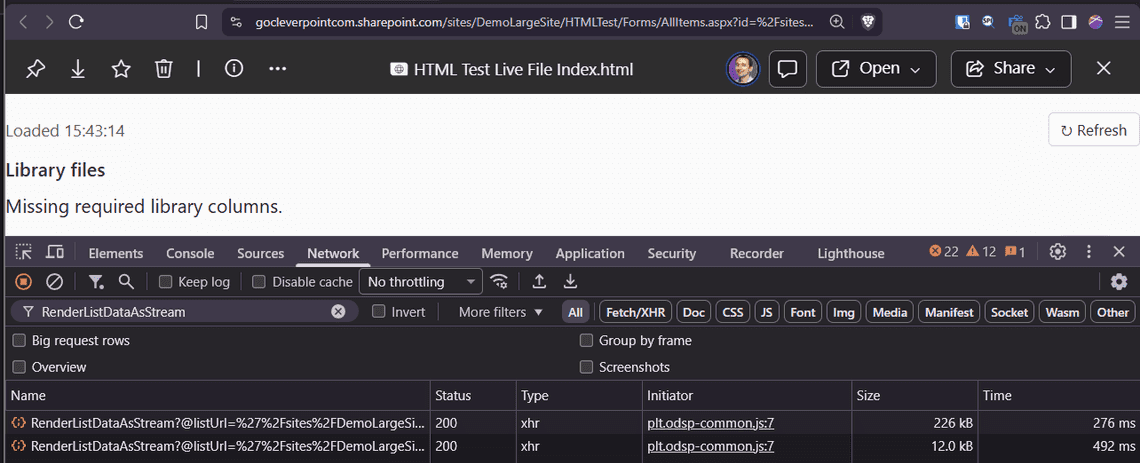Open Brave Shields lion icon
The height and width of the screenshot is (463, 1140).
pyautogui.click(x=867, y=23)
